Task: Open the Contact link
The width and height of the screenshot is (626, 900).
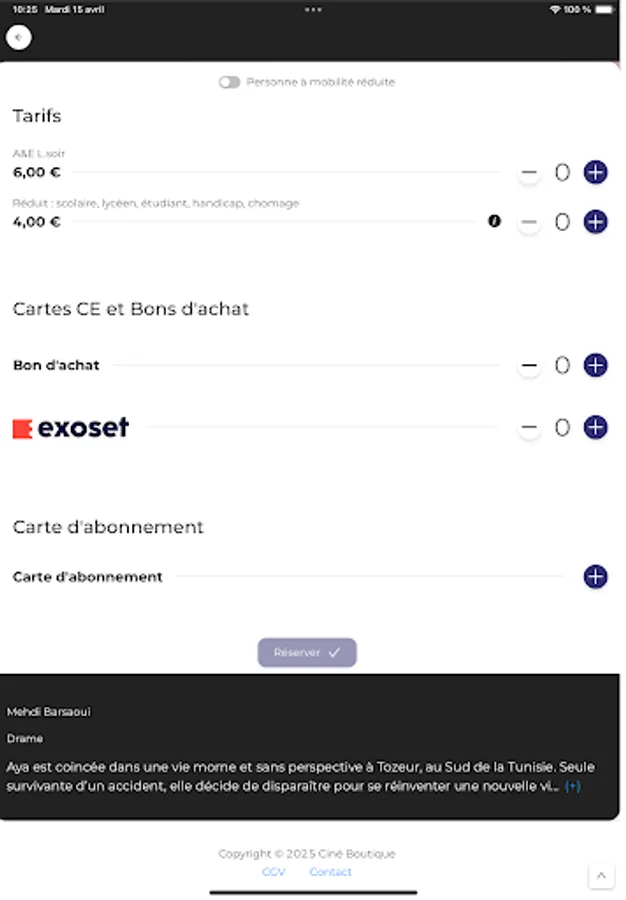Action: (x=330, y=872)
